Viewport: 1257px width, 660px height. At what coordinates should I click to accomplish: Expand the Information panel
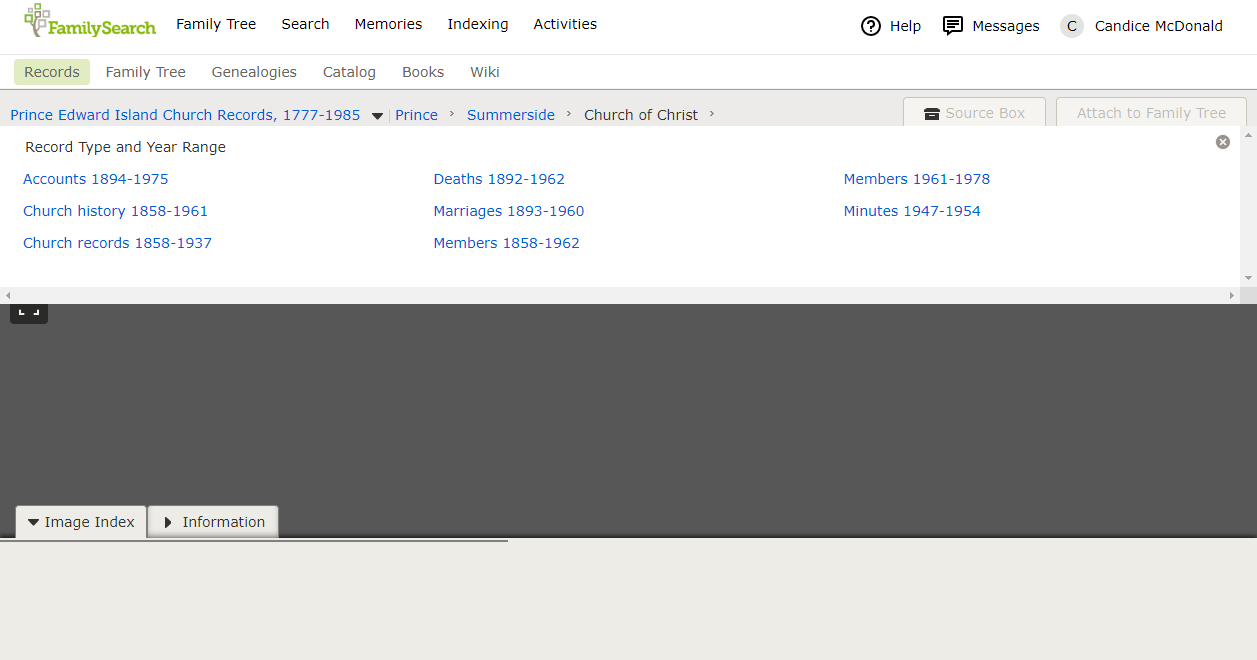213,522
